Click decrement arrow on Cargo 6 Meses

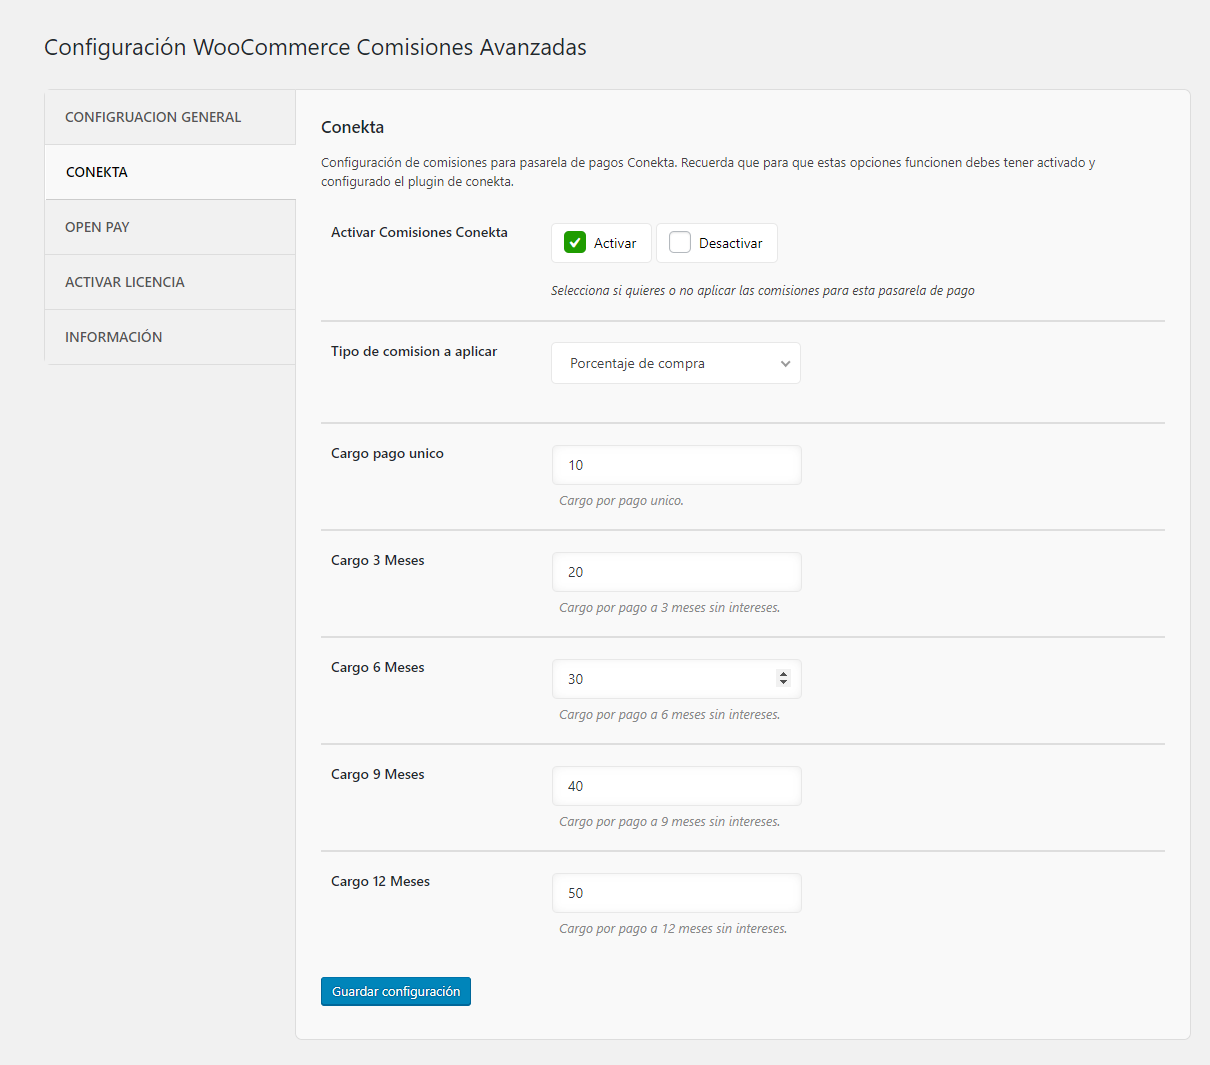pos(783,684)
